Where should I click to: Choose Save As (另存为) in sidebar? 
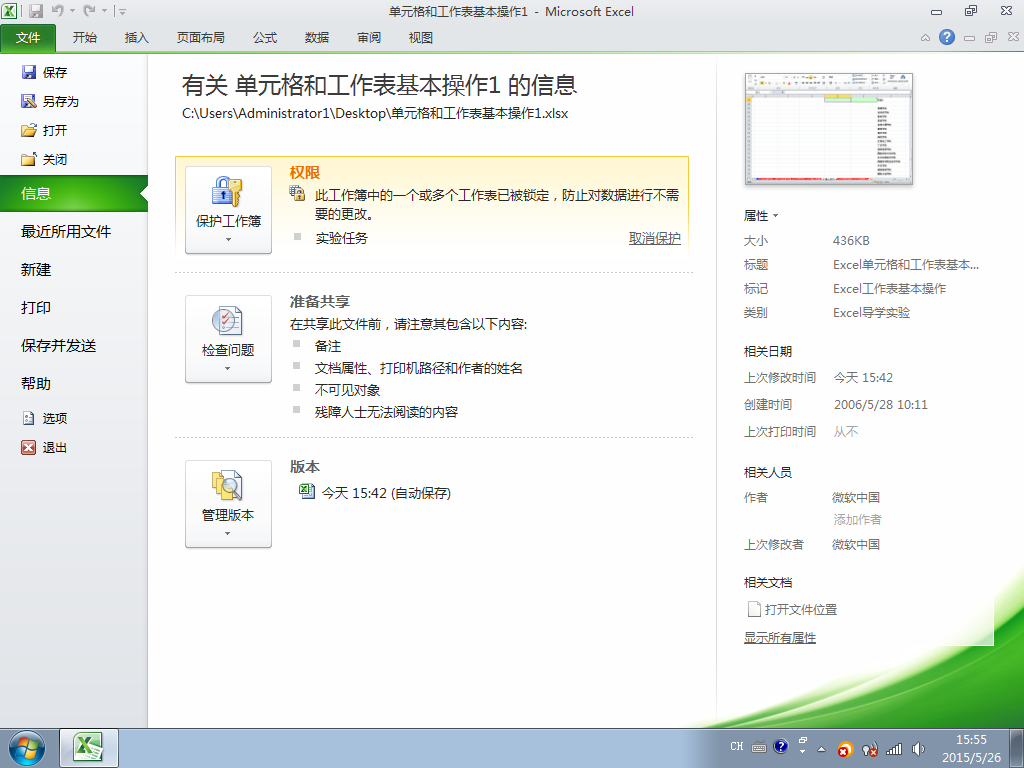pos(50,101)
